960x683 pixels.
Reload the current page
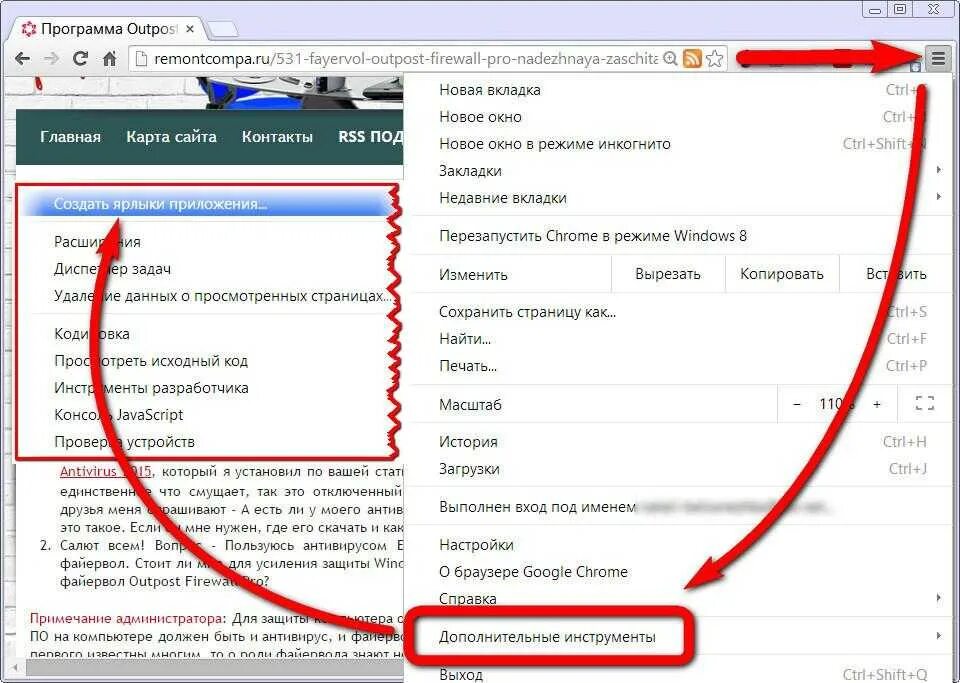tap(80, 59)
